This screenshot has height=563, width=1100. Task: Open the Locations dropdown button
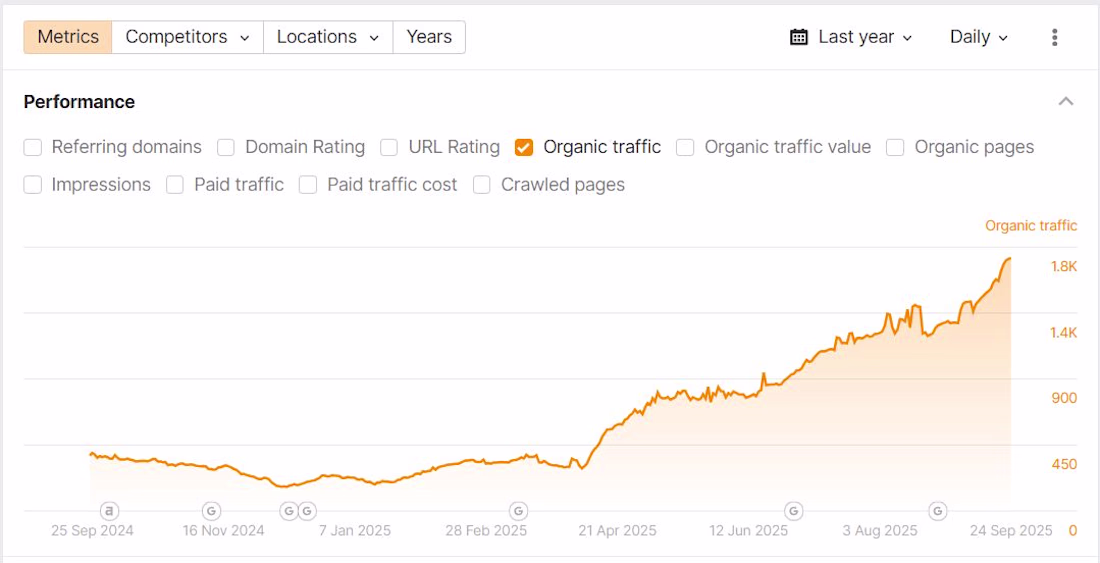tap(328, 37)
